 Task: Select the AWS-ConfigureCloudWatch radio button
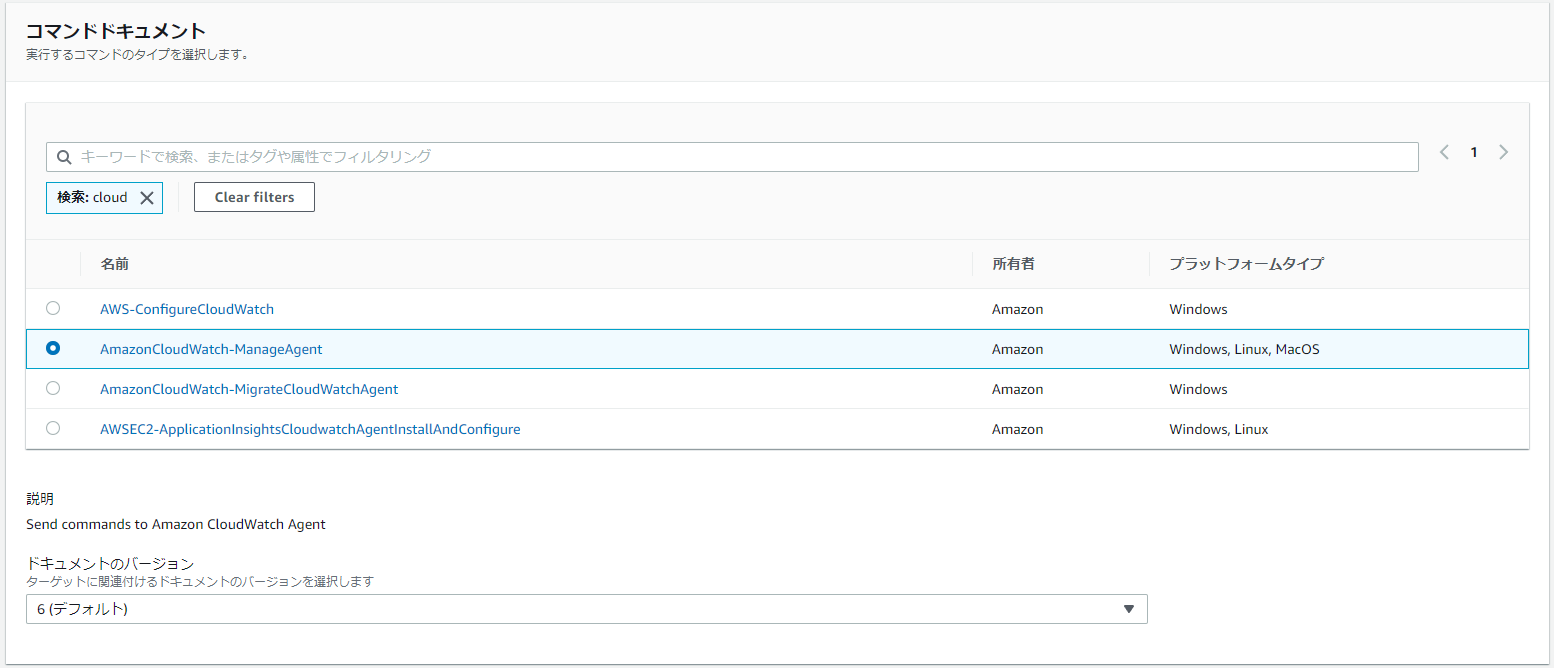53,308
